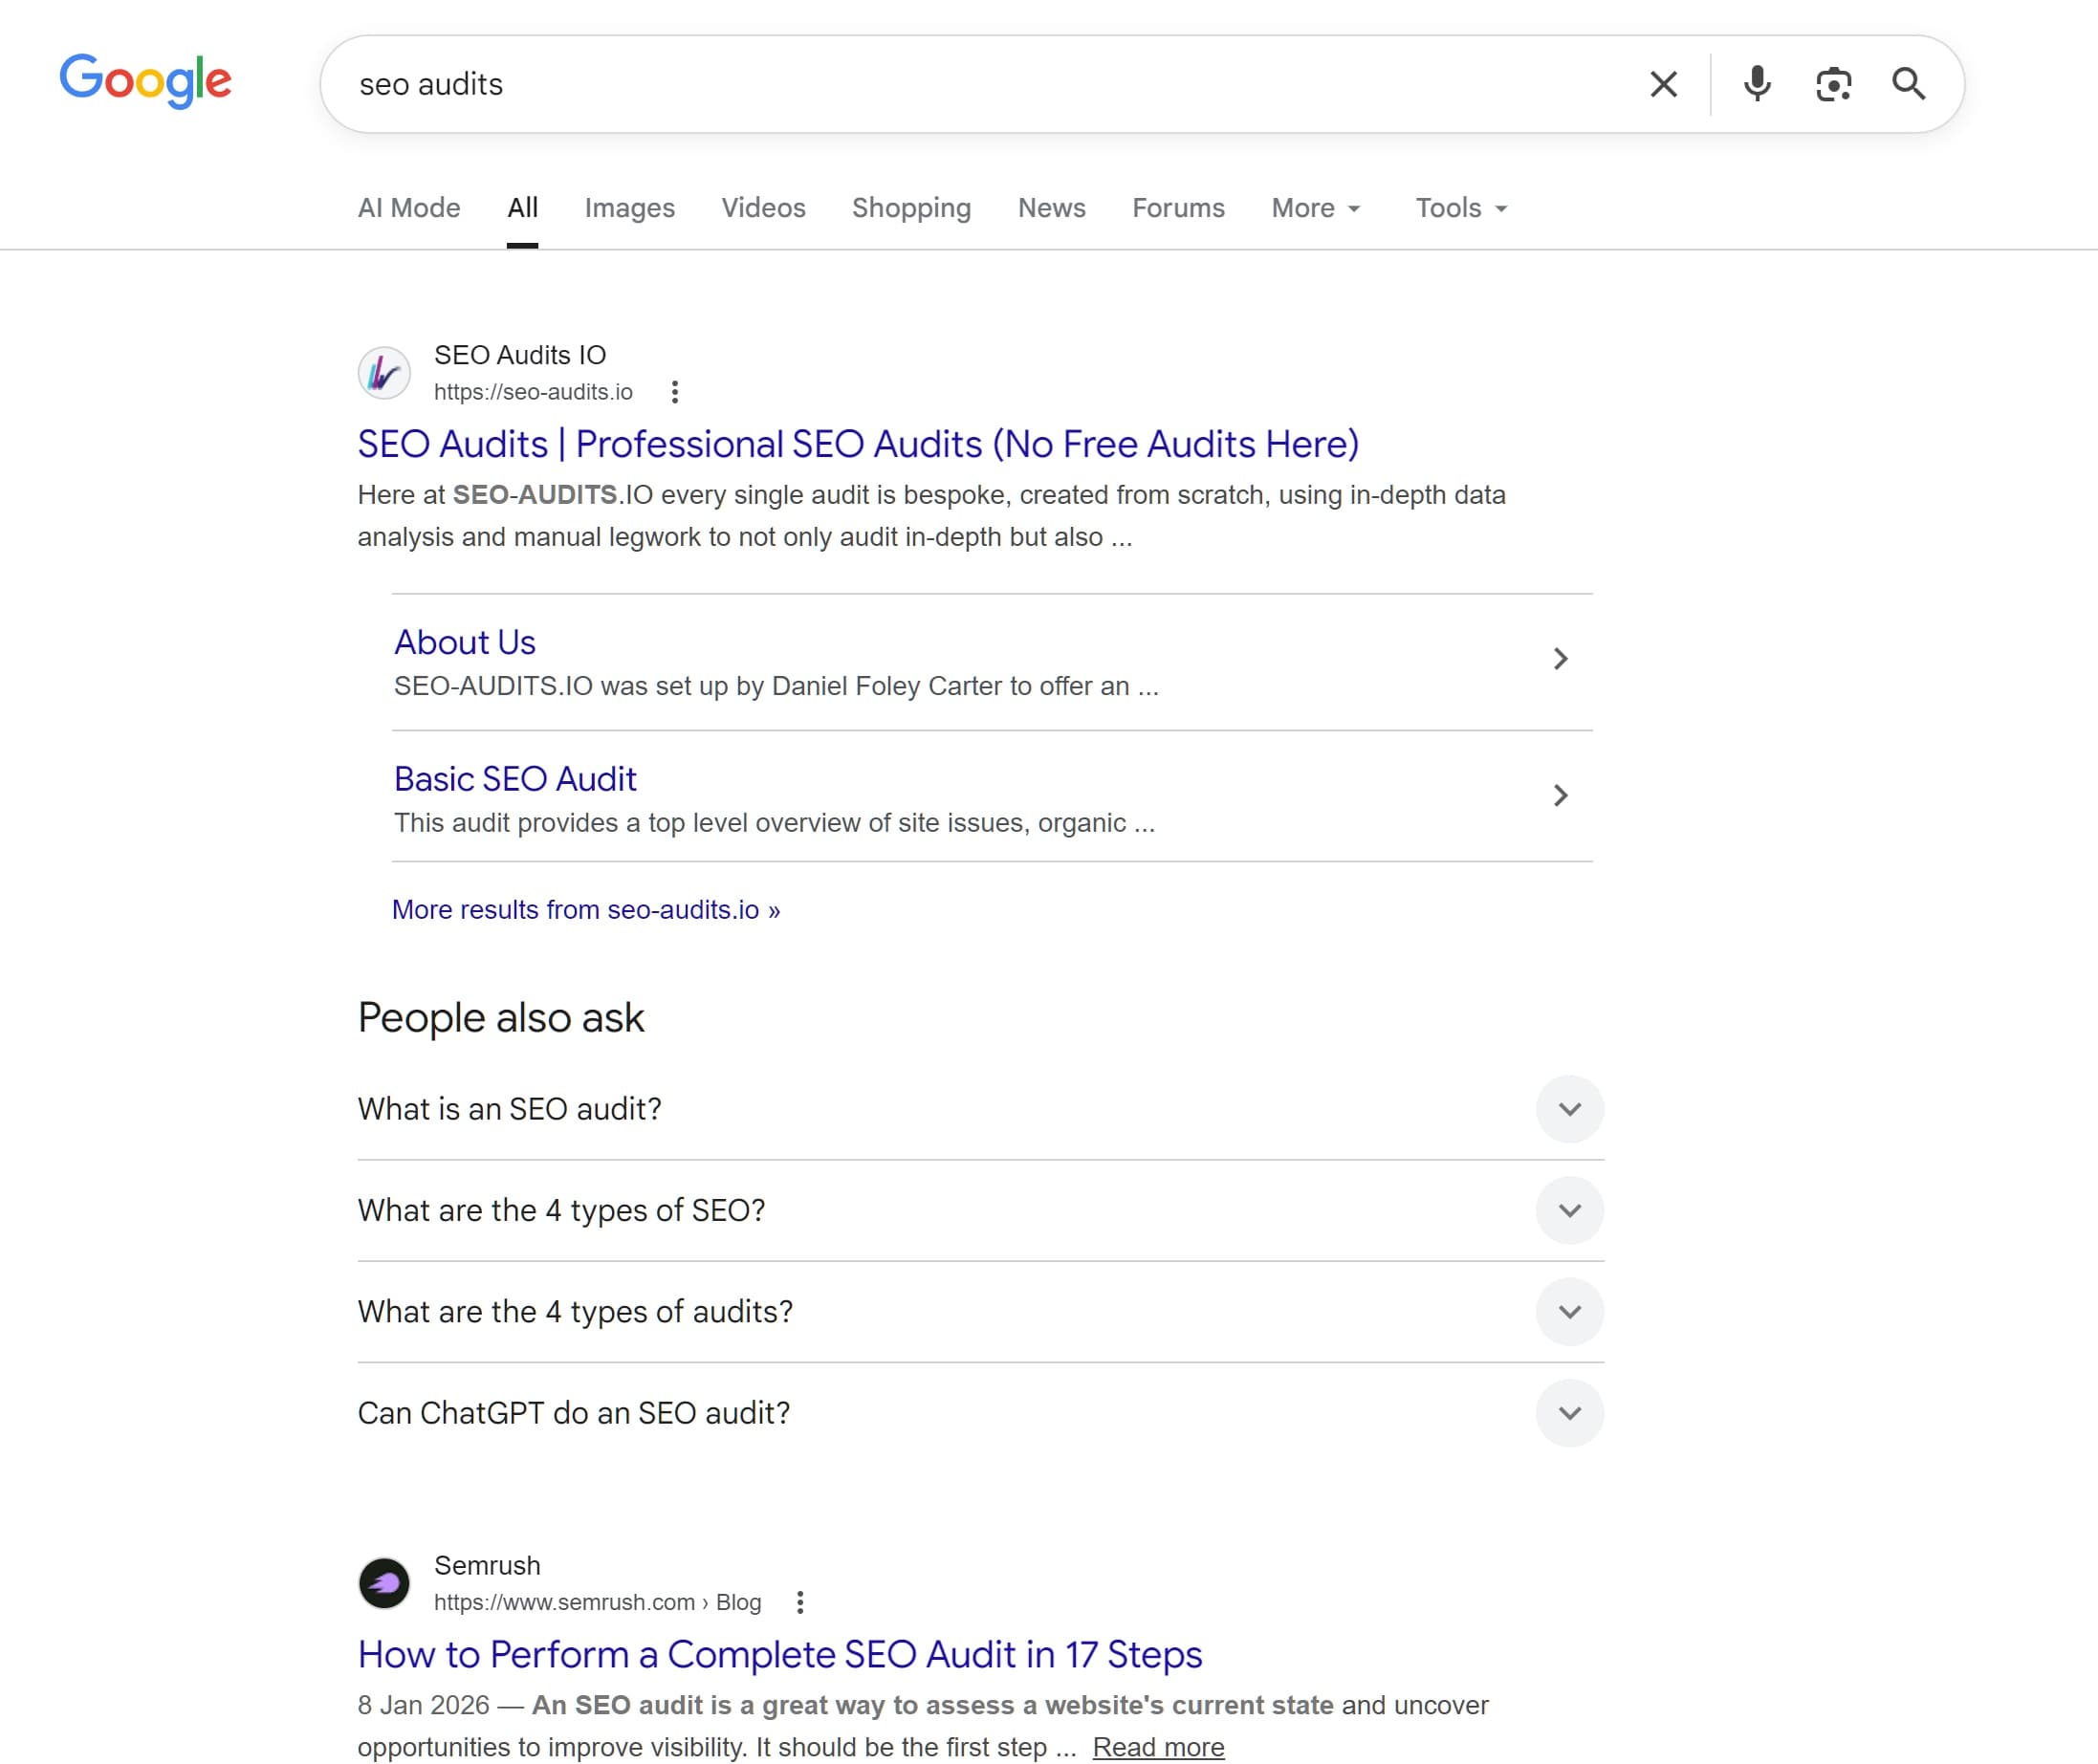
Task: Expand 'What are the 4 types of SEO?'
Action: pos(1569,1210)
